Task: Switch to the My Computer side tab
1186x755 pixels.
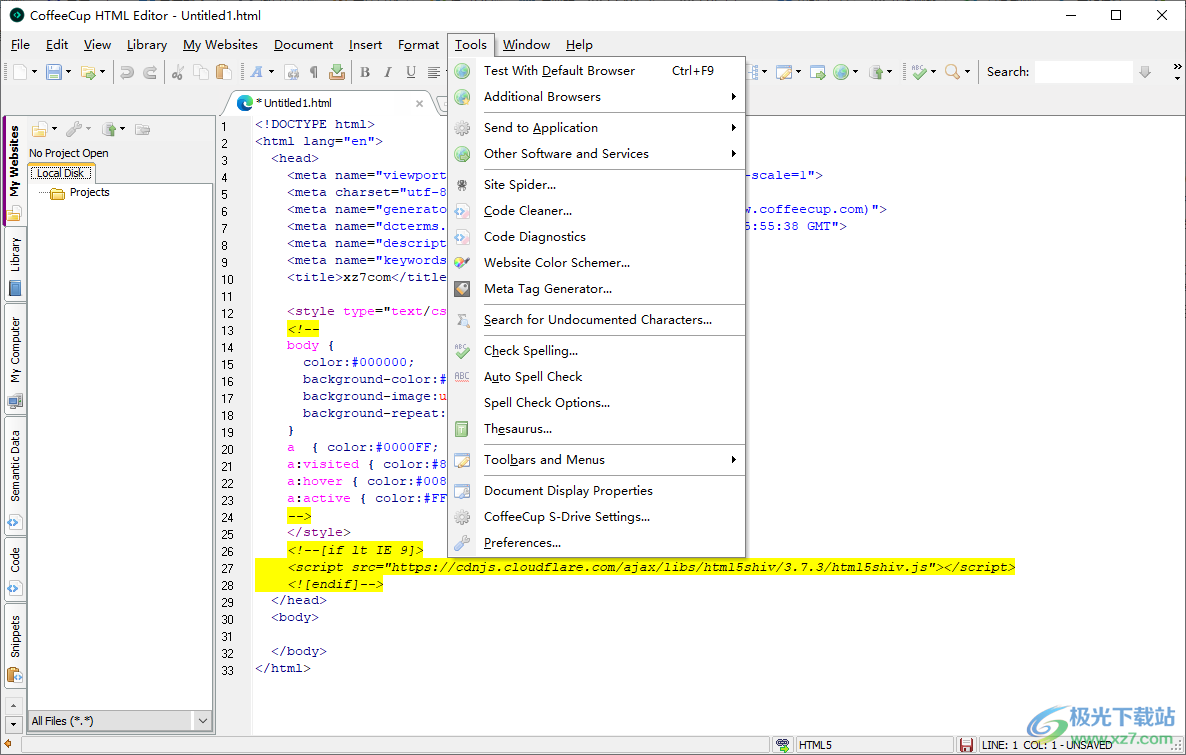Action: pyautogui.click(x=15, y=359)
